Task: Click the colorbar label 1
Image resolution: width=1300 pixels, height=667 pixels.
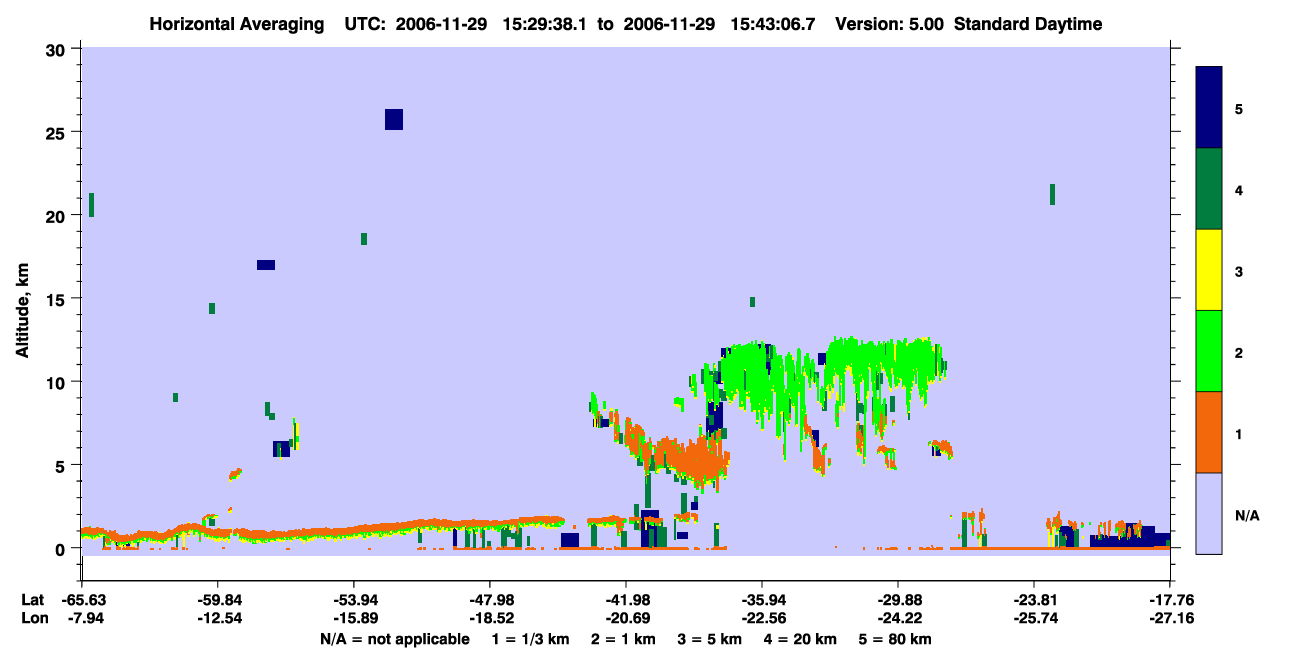Action: coord(1239,433)
